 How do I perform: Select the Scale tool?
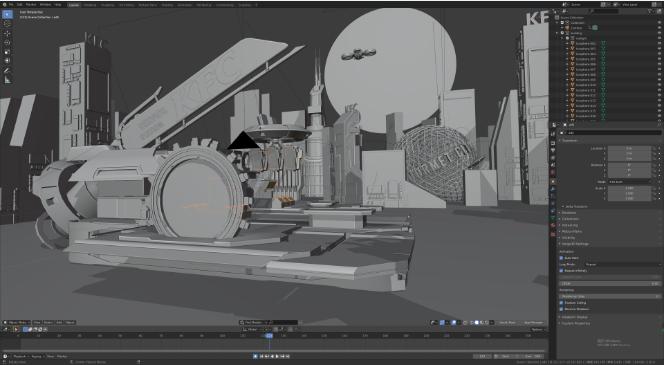click(x=7, y=52)
